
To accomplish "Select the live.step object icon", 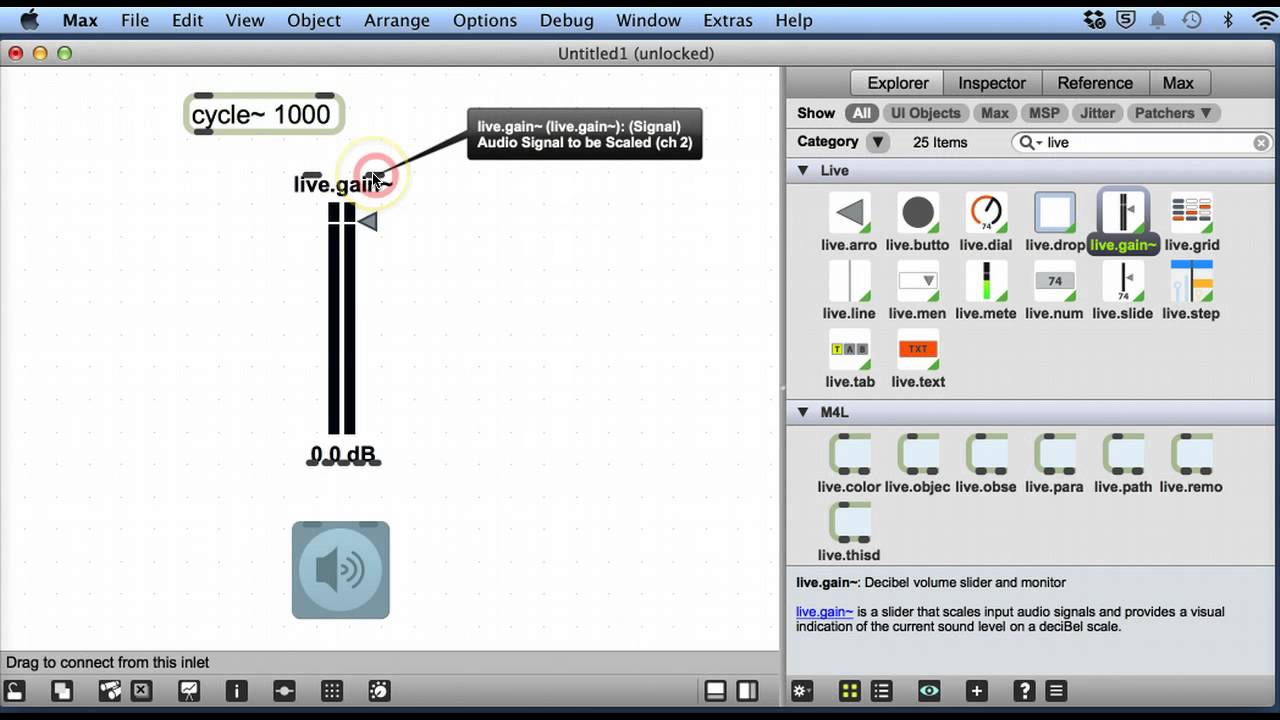I will [x=1191, y=281].
